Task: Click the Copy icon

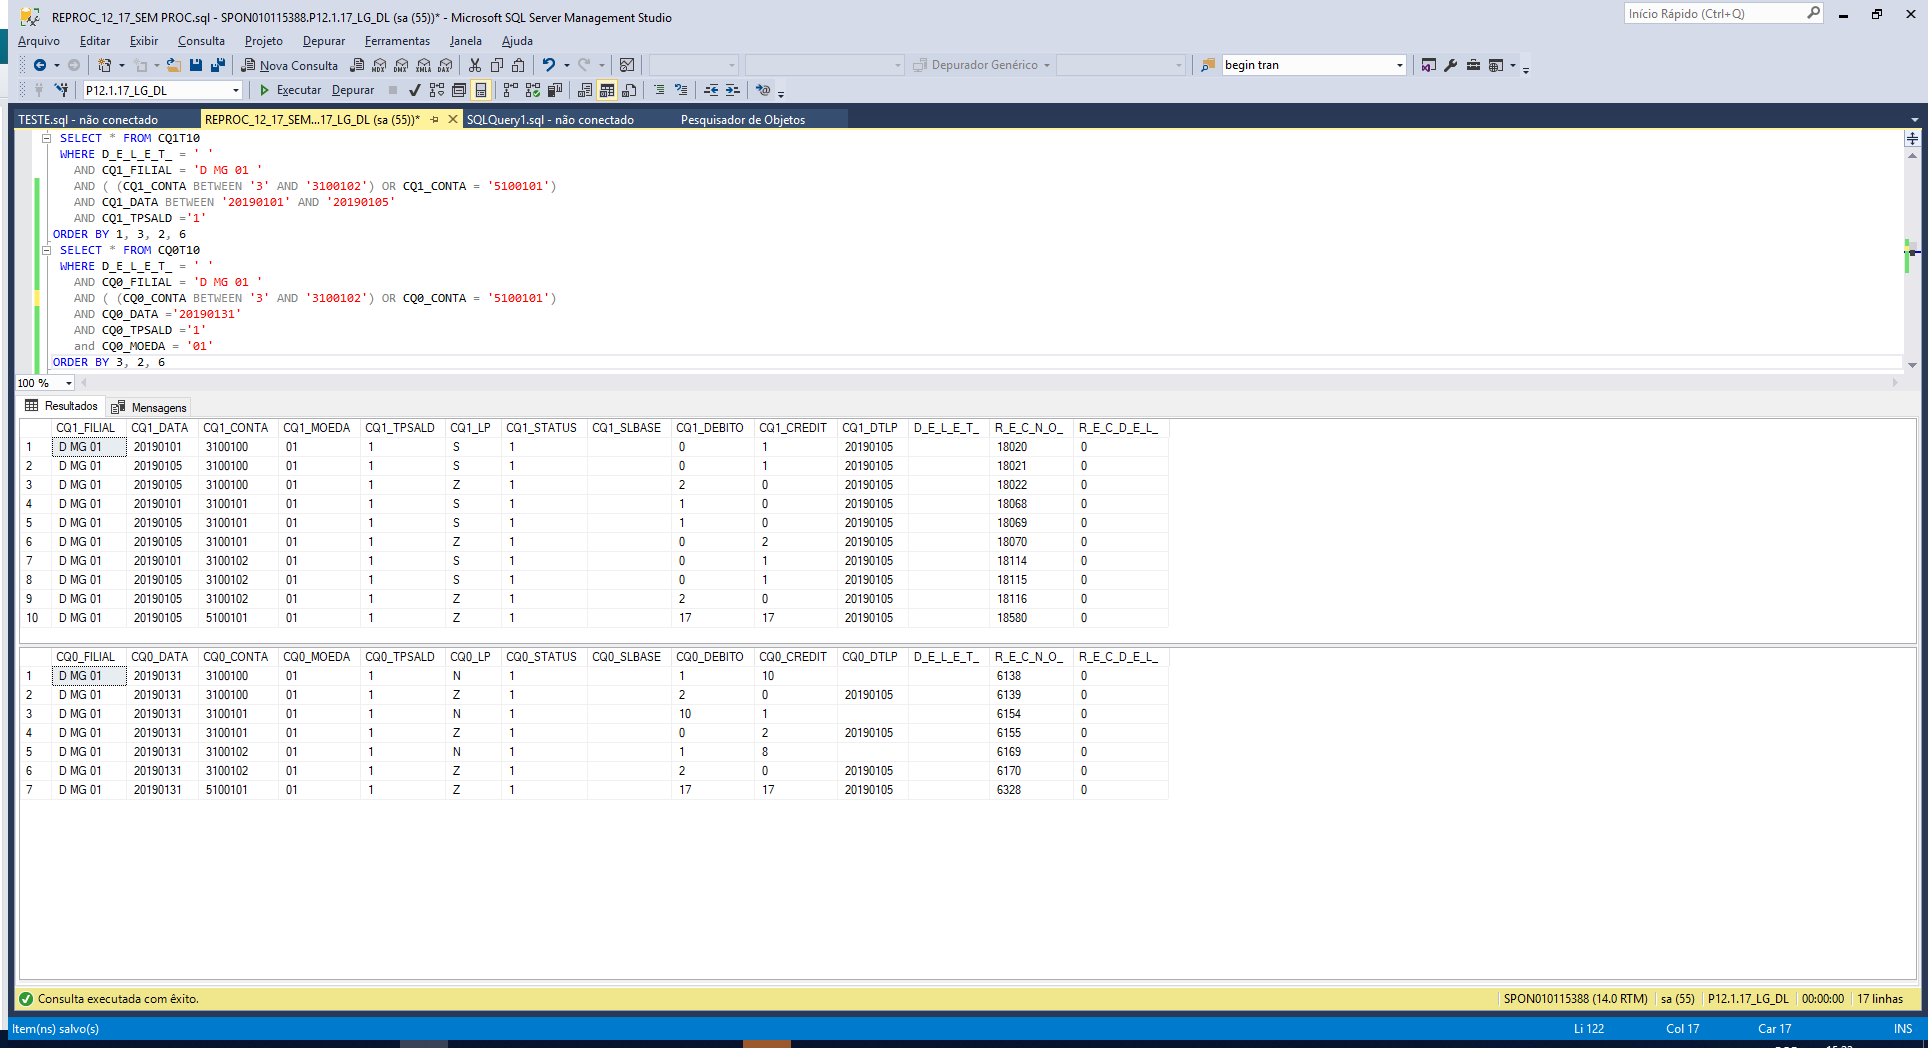Action: [x=497, y=65]
